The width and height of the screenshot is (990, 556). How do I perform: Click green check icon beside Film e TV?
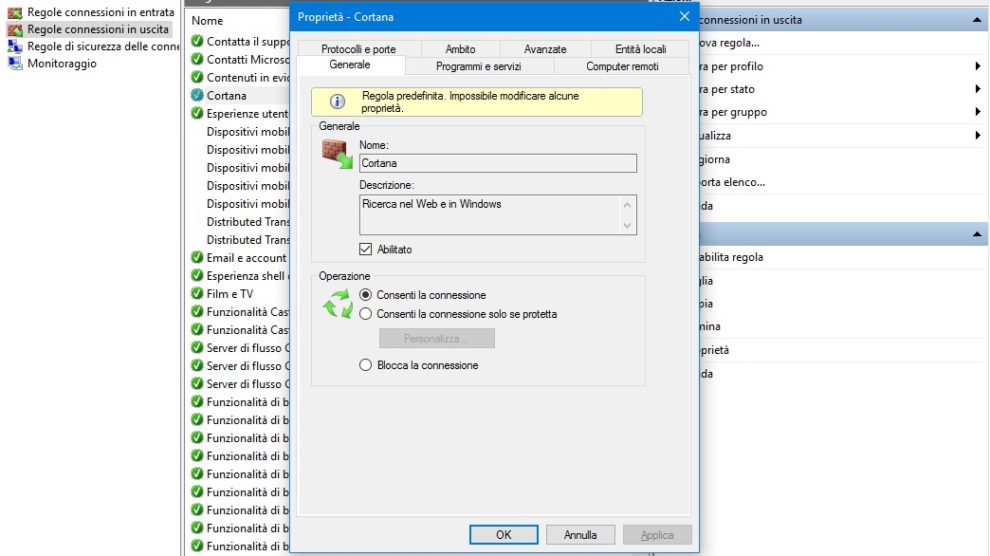pos(197,293)
